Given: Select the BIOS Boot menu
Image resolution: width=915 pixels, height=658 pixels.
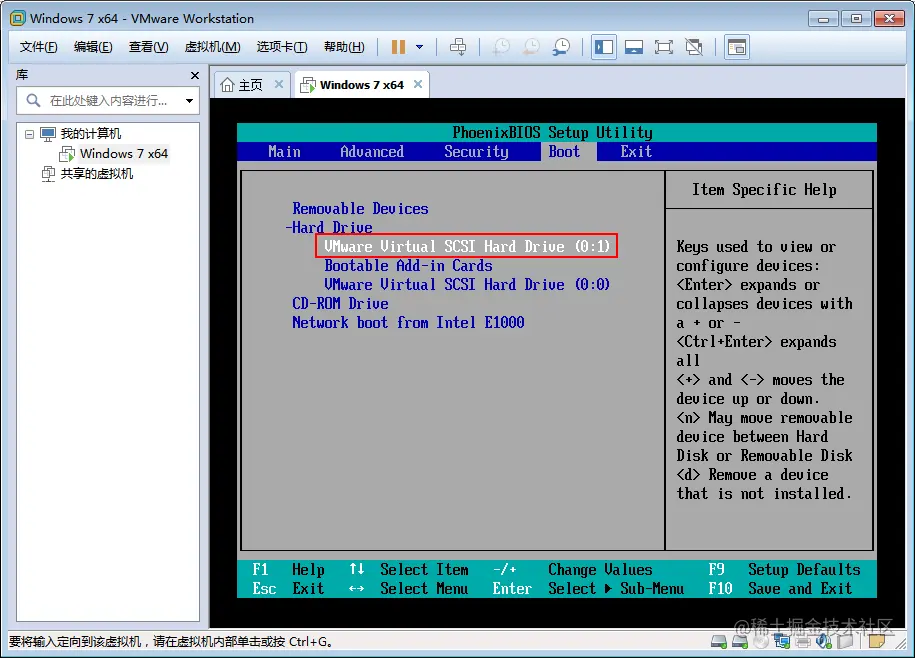Looking at the screenshot, I should click(564, 152).
